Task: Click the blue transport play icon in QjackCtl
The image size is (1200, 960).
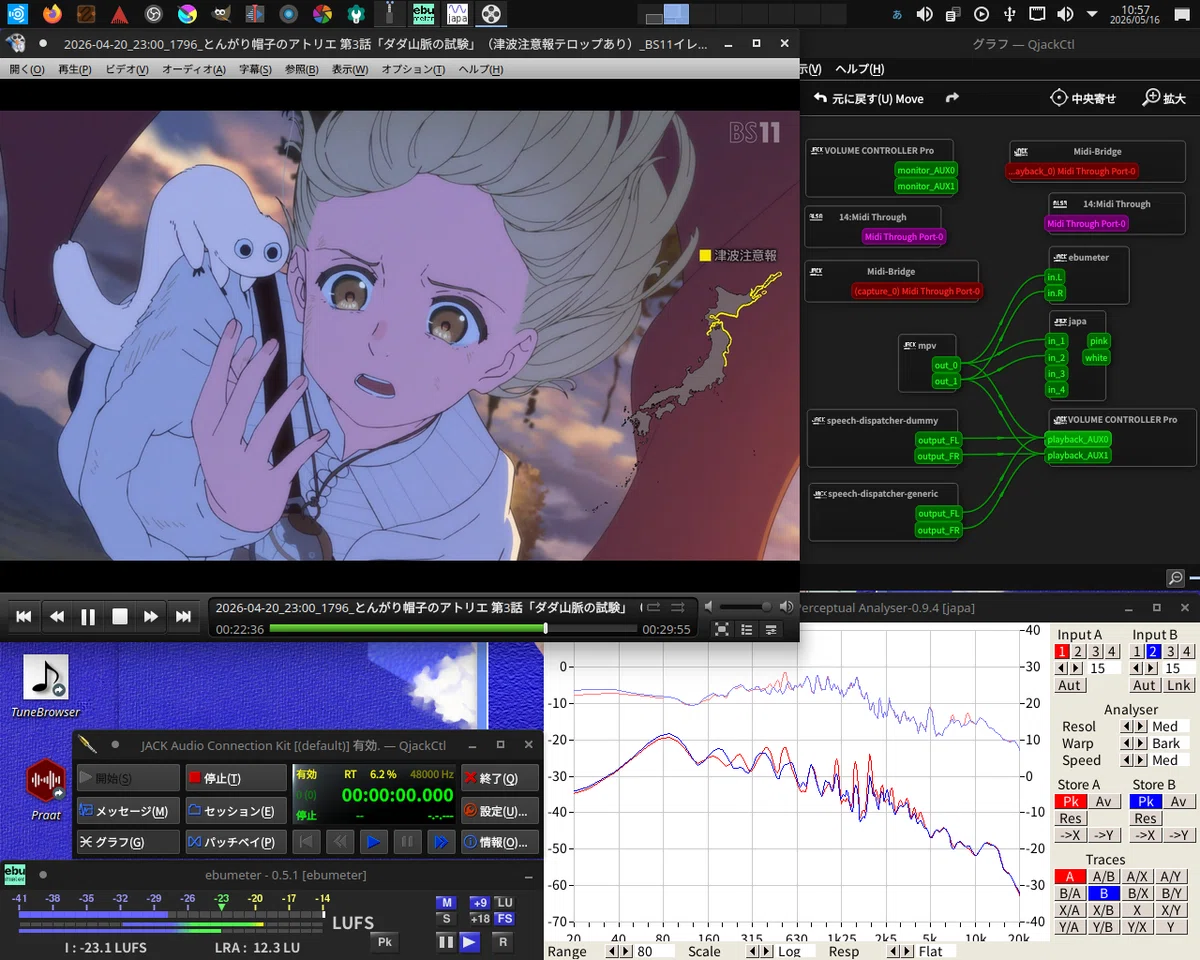Action: click(x=373, y=842)
